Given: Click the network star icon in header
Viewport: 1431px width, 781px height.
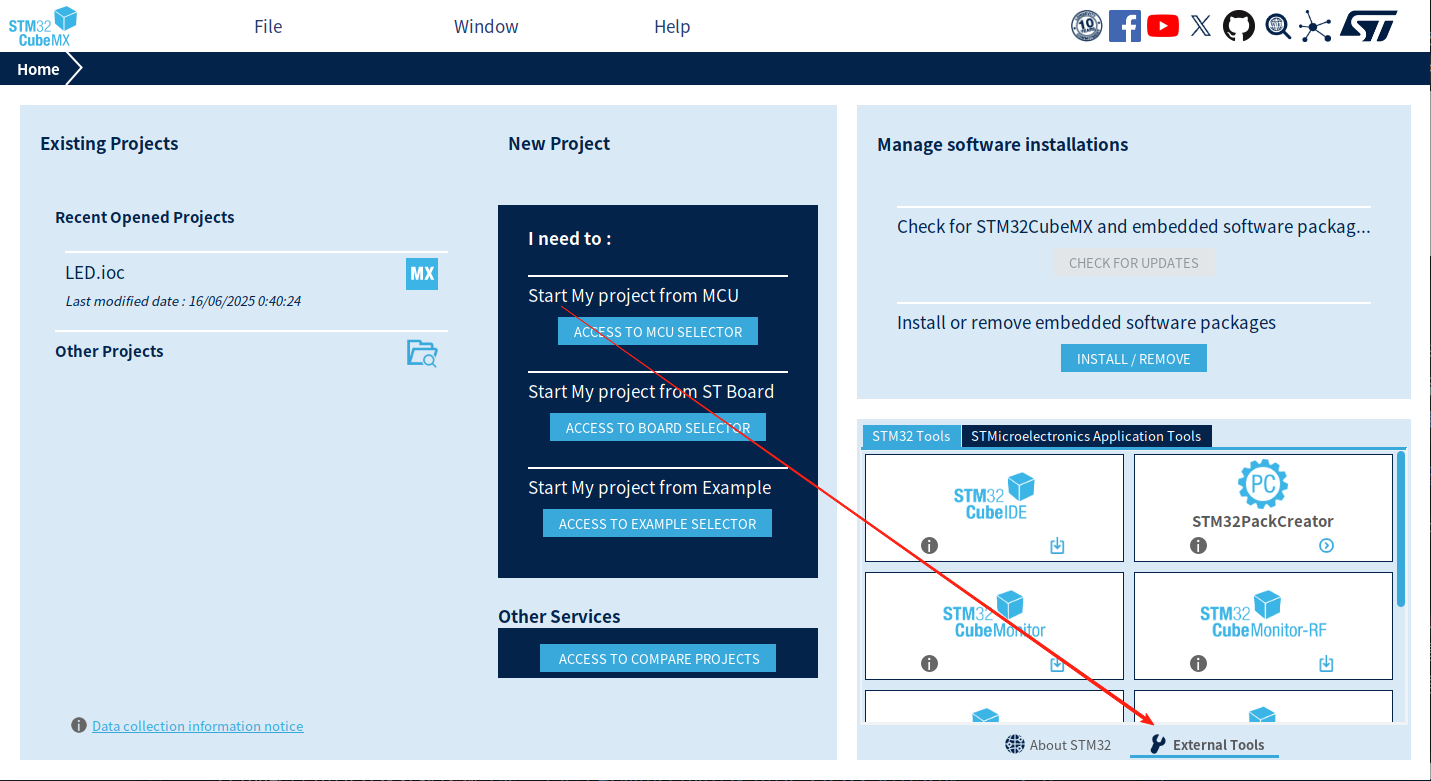Looking at the screenshot, I should 1315,26.
